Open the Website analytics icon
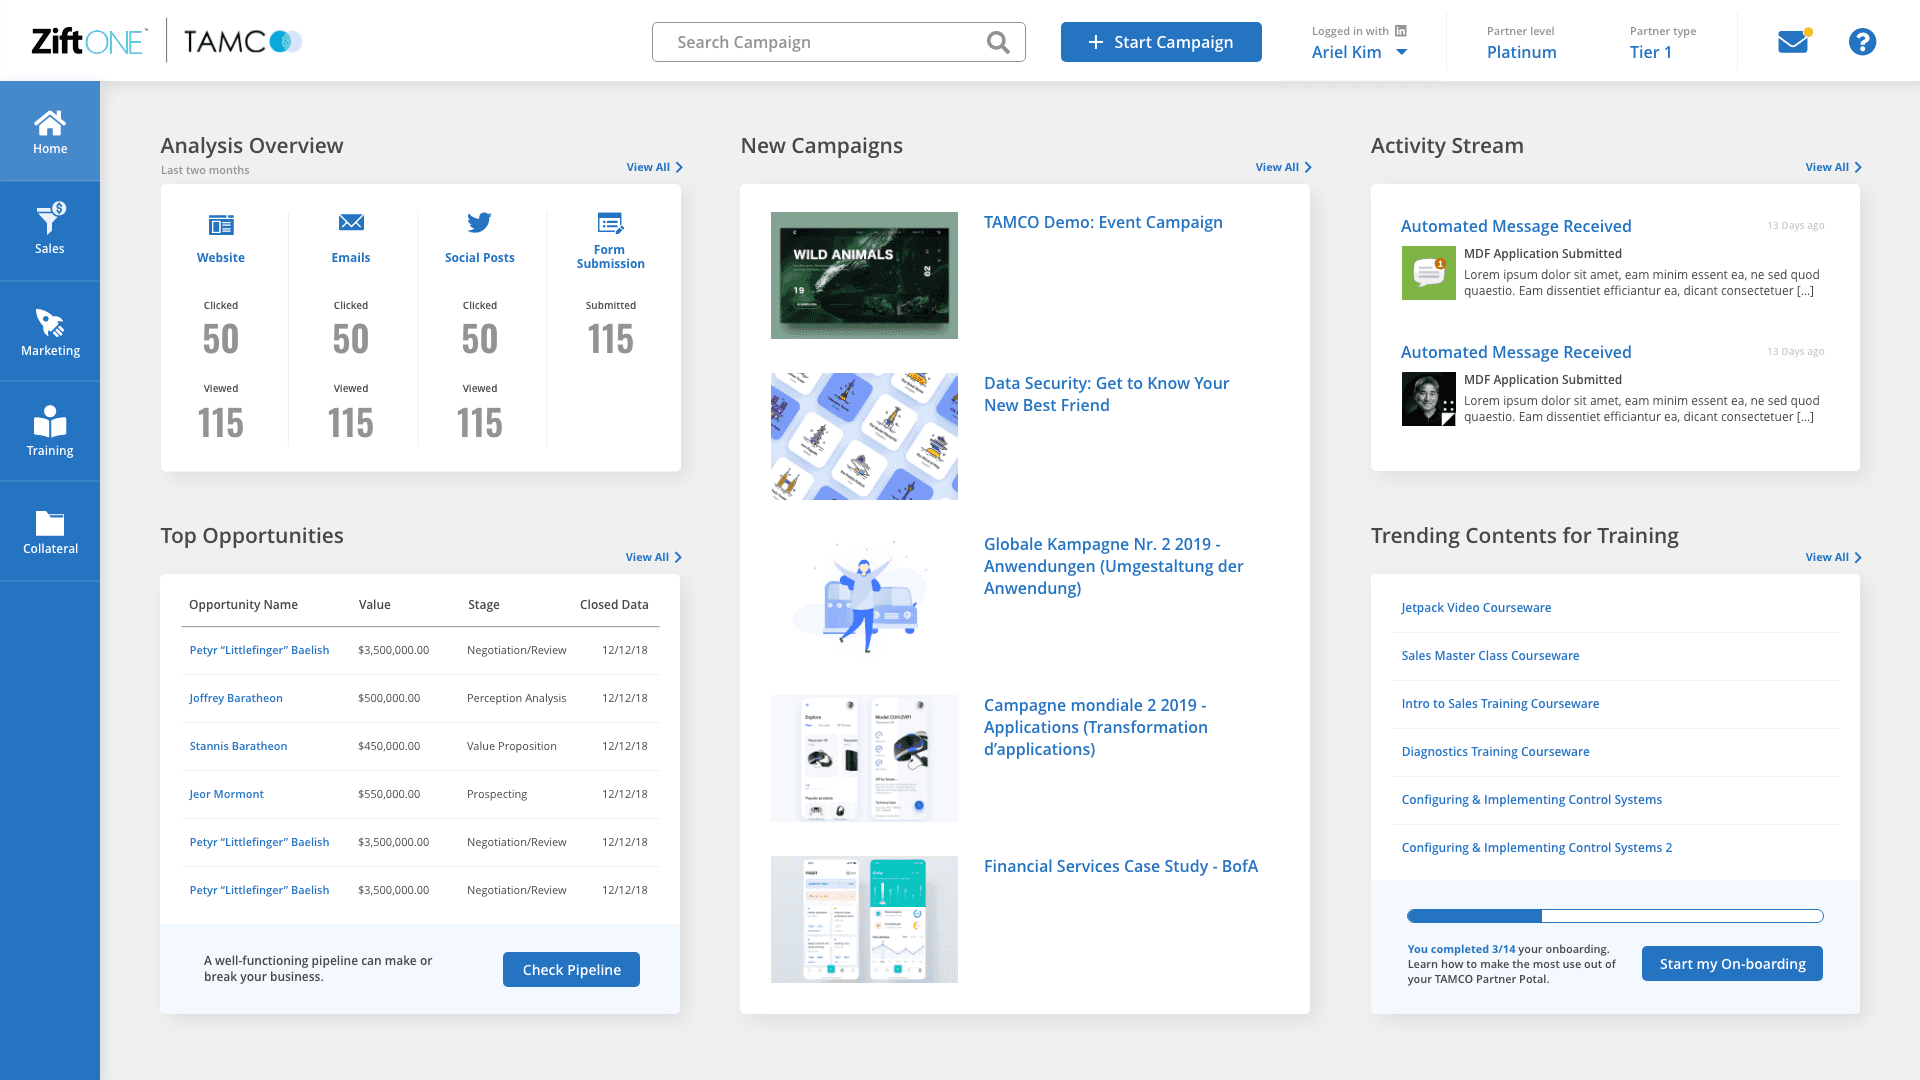This screenshot has height=1080, width=1920. (221, 225)
